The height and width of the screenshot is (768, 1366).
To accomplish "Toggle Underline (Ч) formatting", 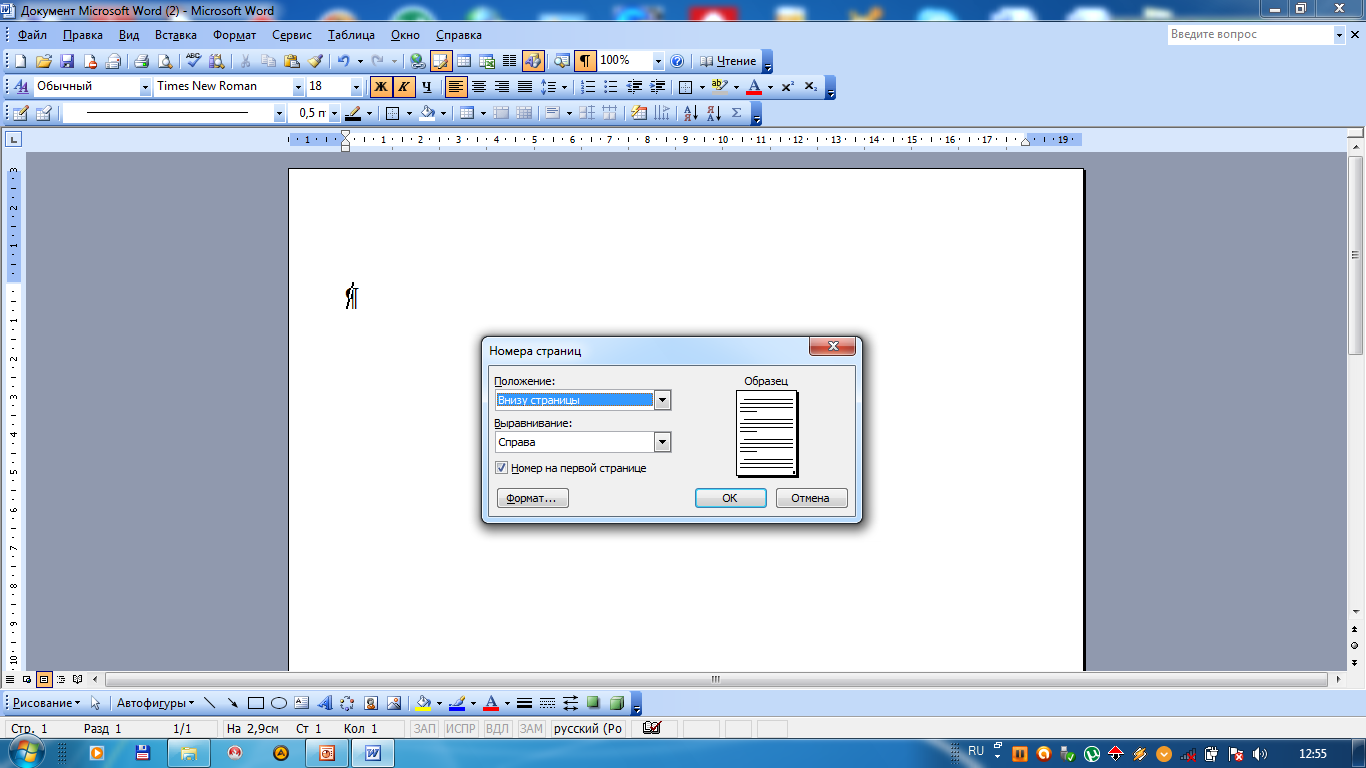I will pos(427,87).
